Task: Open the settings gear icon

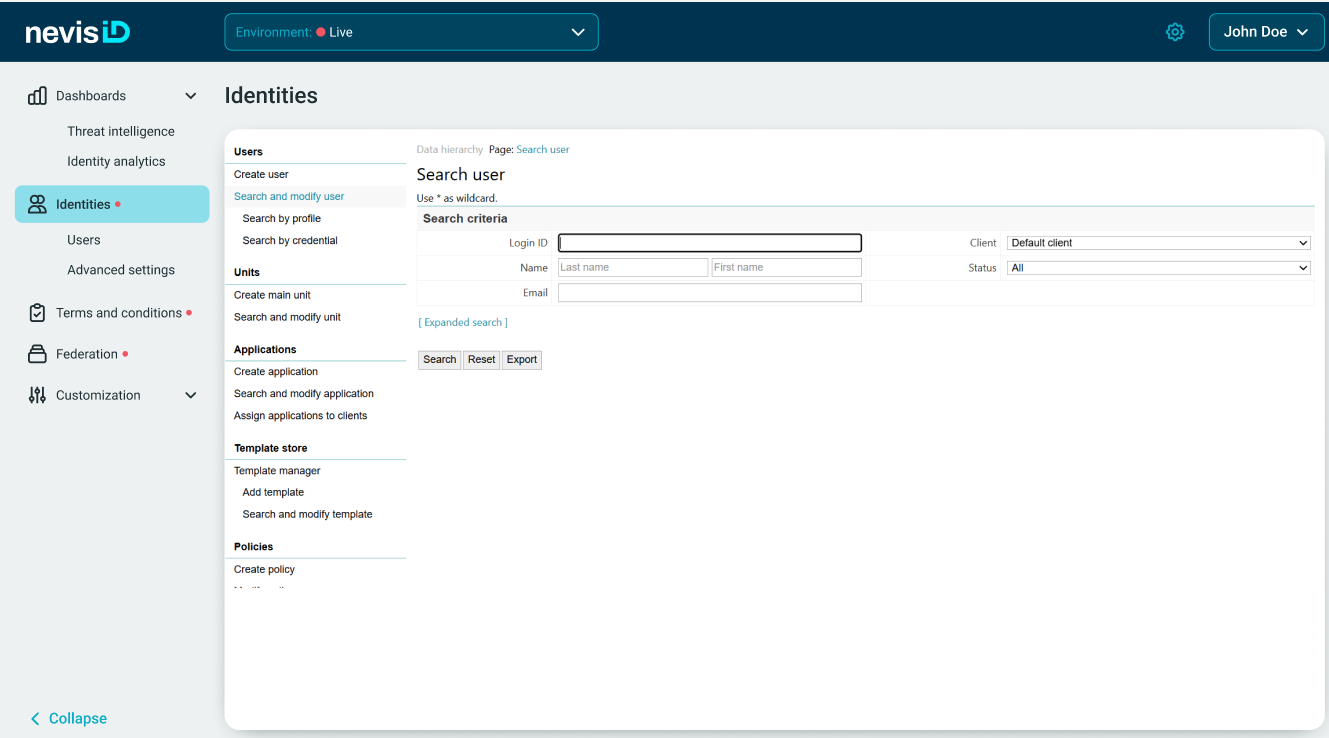Action: [1175, 32]
